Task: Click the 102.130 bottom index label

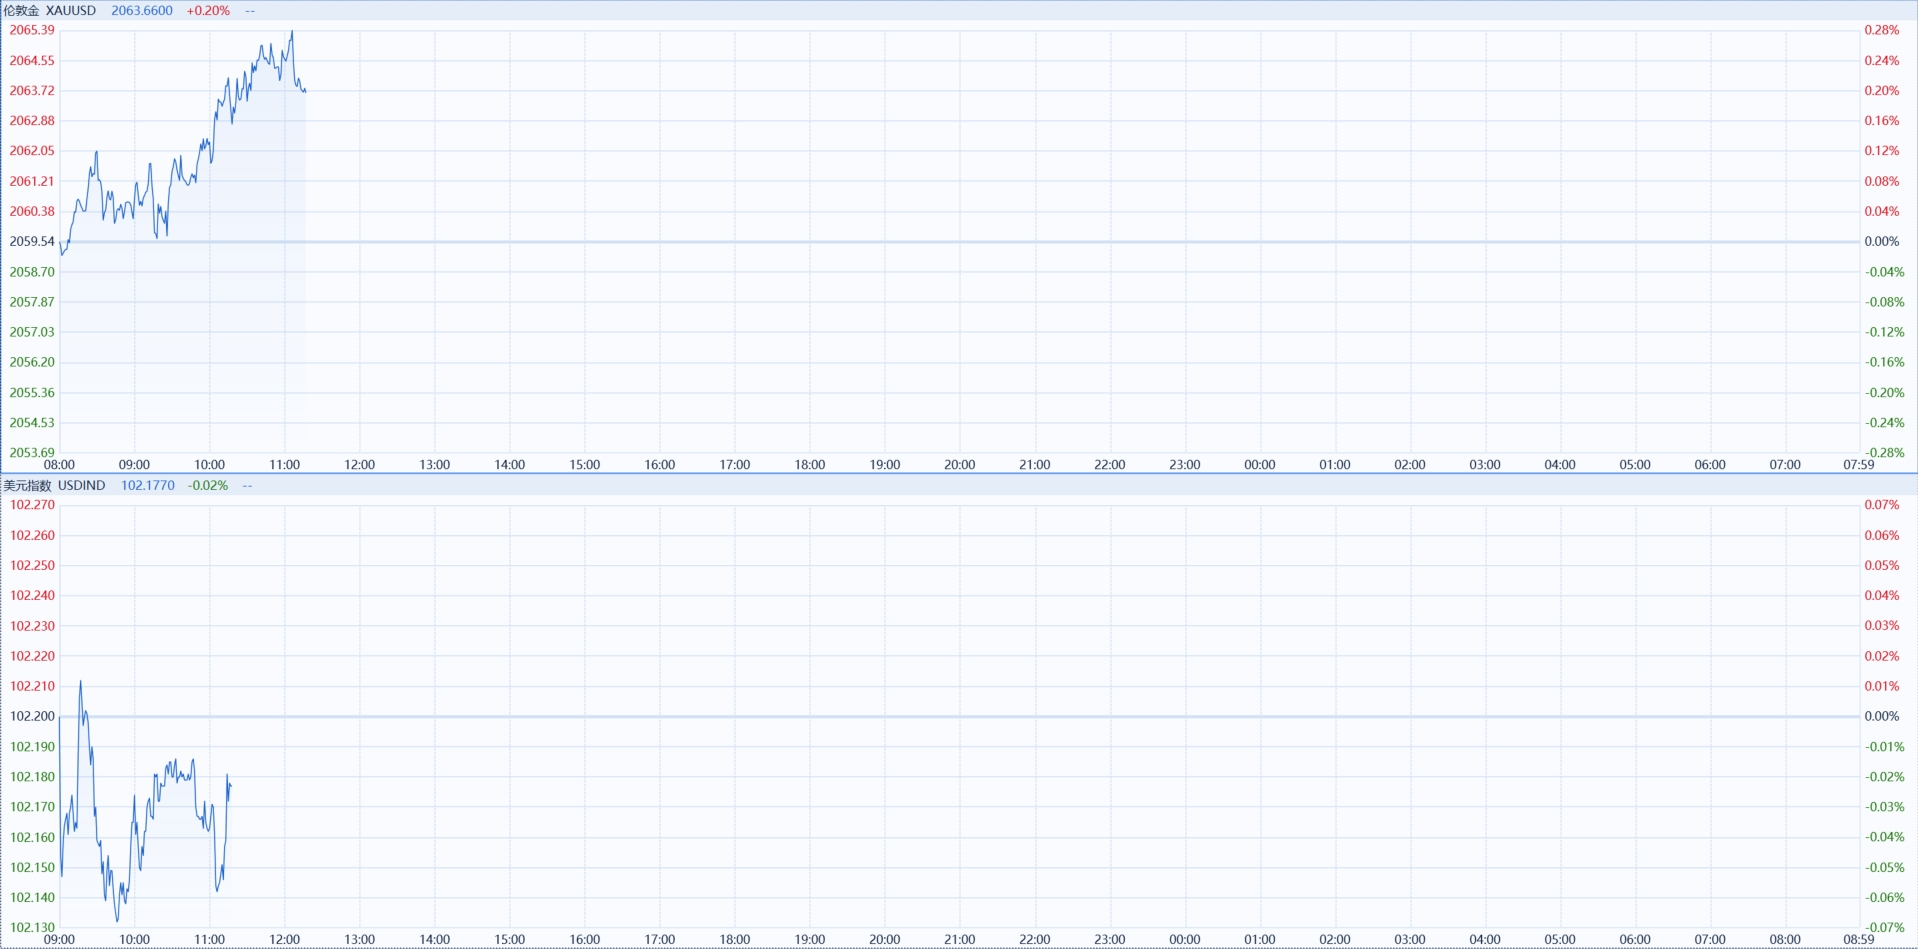Action: point(32,928)
